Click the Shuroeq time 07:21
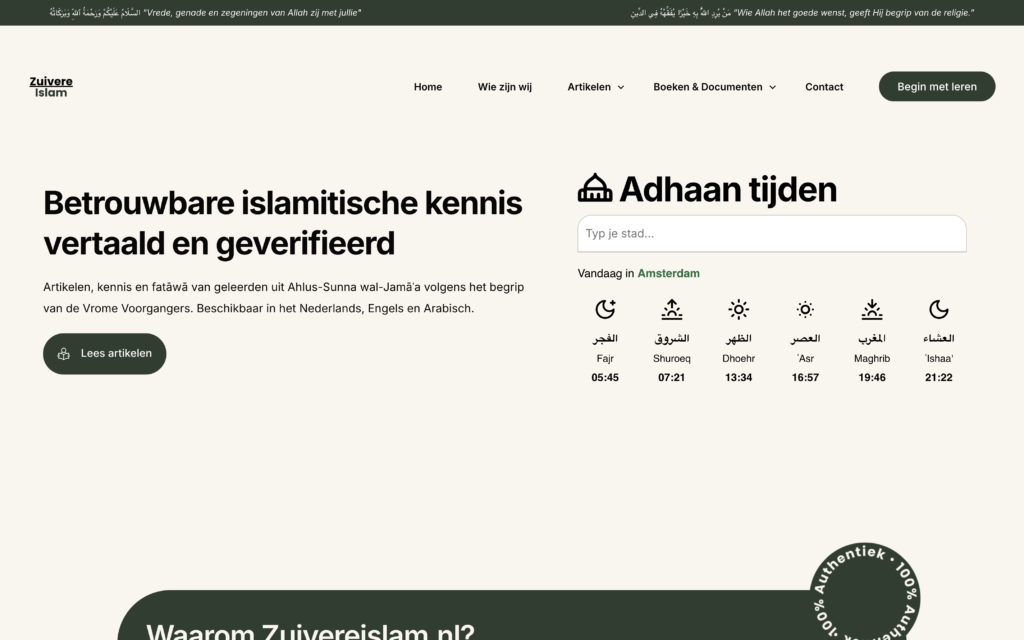The width and height of the screenshot is (1024, 640). (x=671, y=377)
